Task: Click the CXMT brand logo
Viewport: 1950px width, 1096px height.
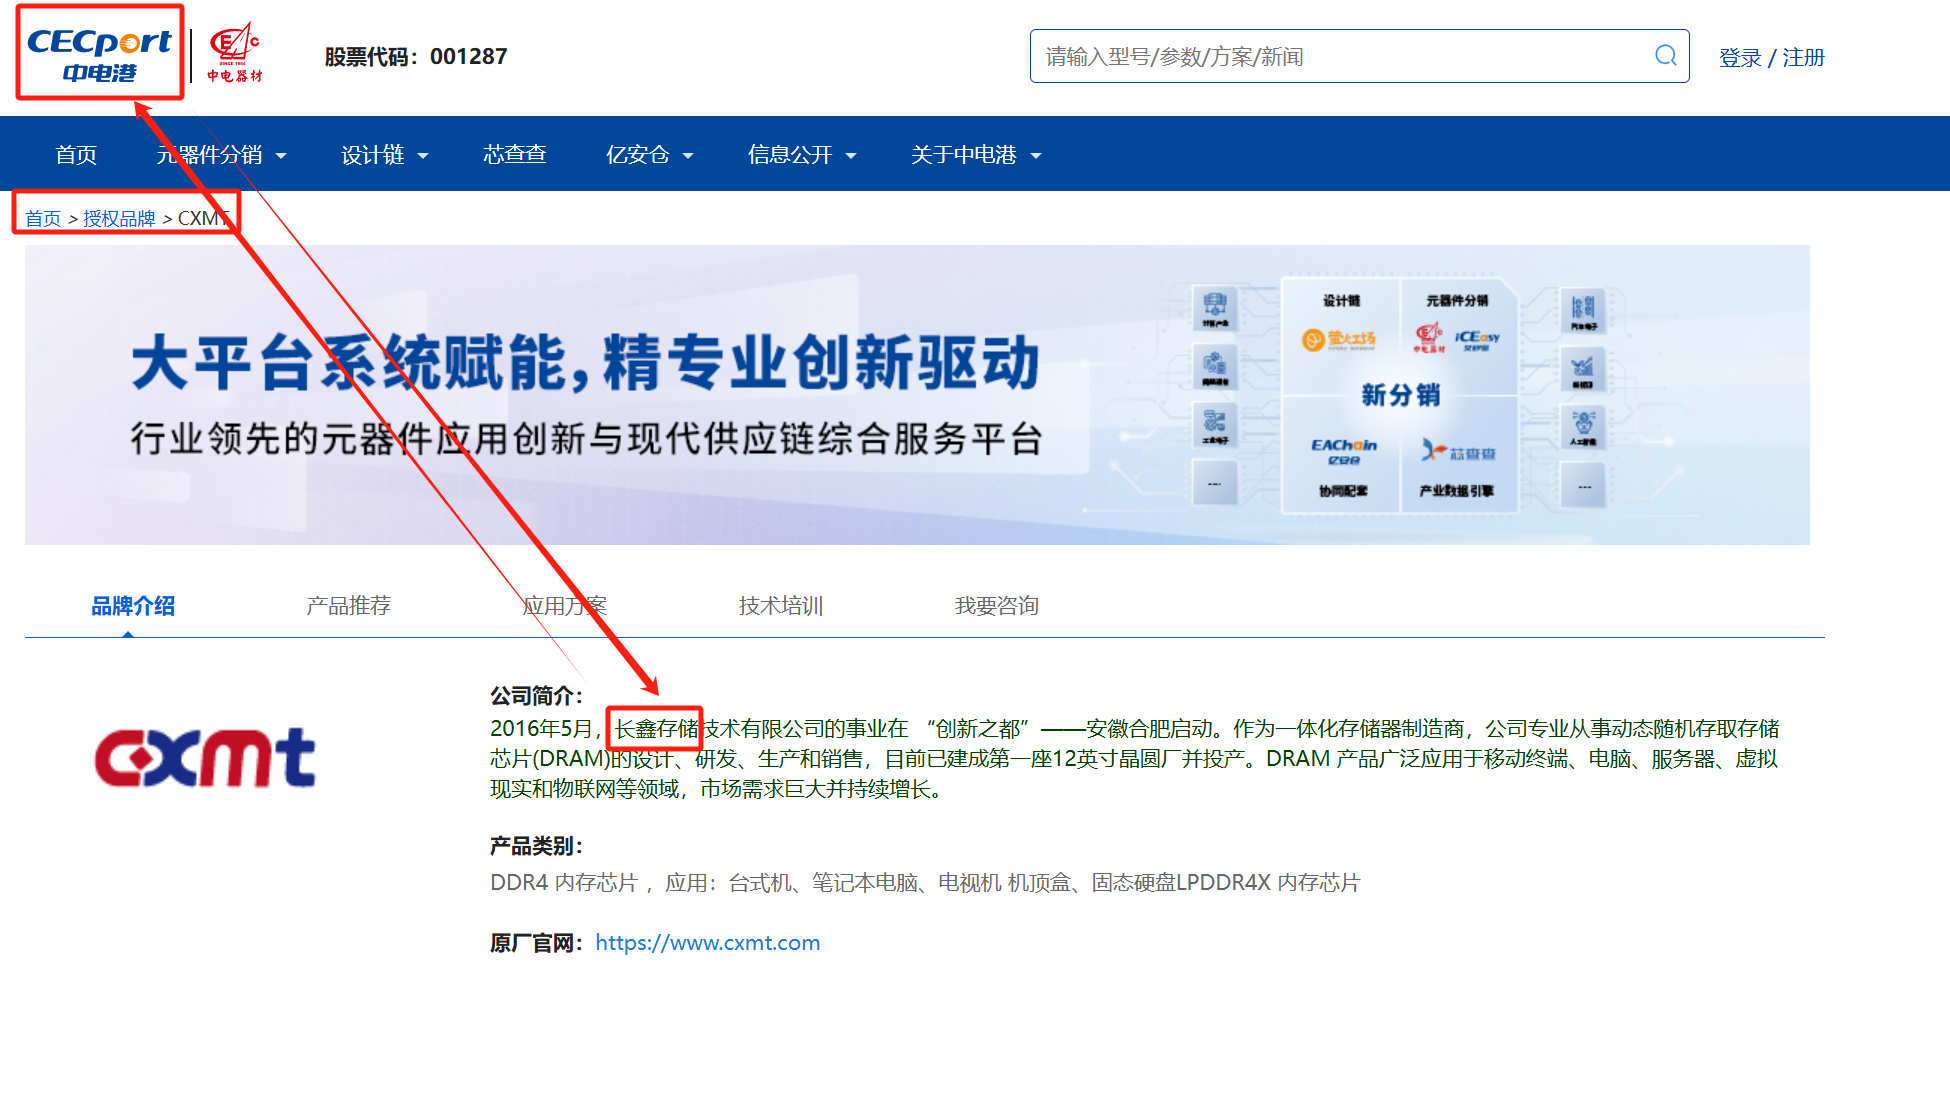Action: [205, 757]
